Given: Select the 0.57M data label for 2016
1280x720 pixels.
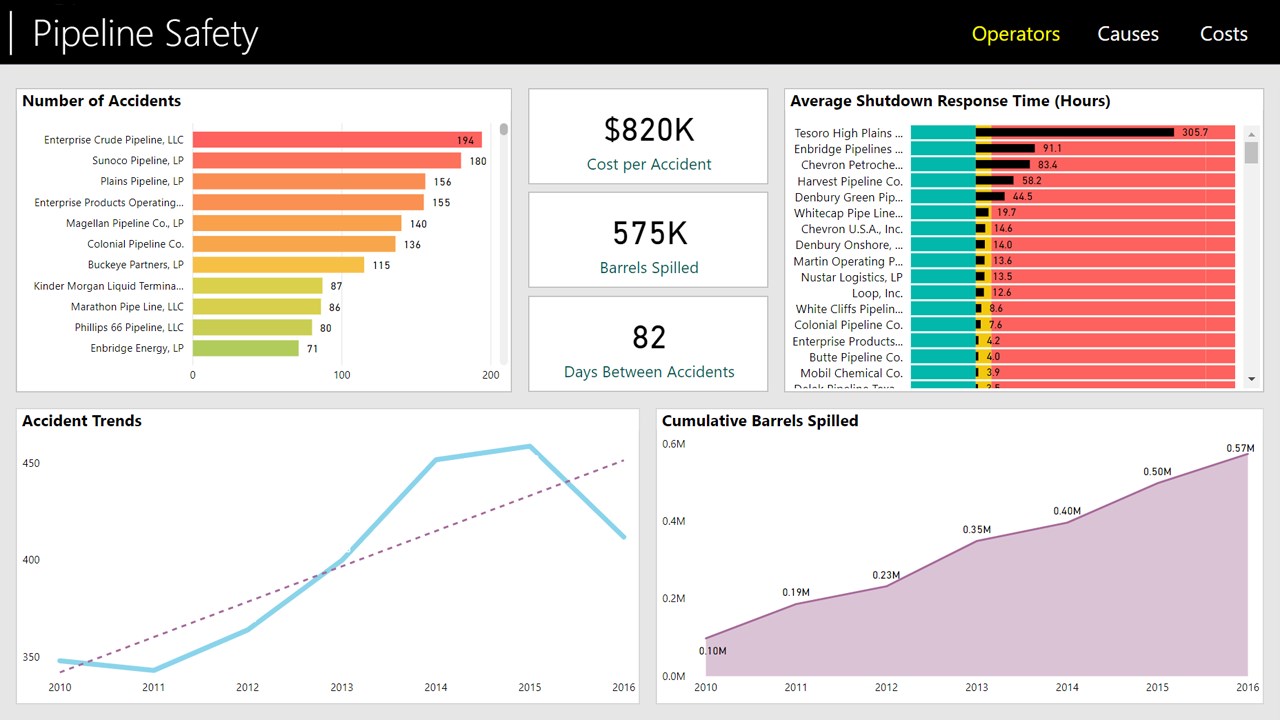Looking at the screenshot, I should (x=1241, y=449).
